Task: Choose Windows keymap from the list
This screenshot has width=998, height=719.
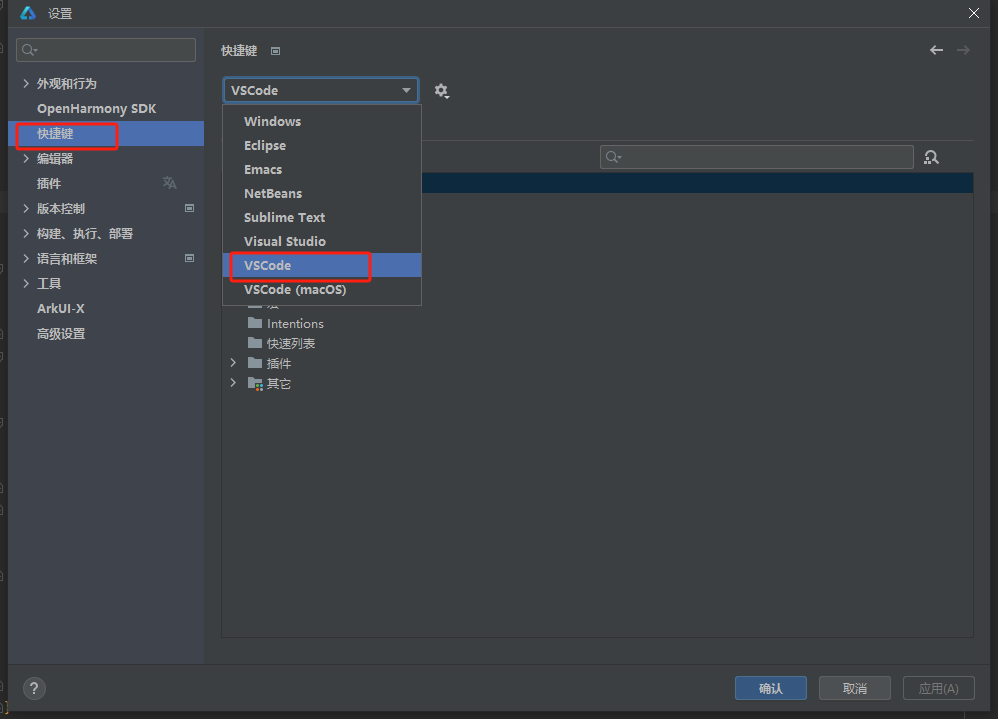Action: 321,122
